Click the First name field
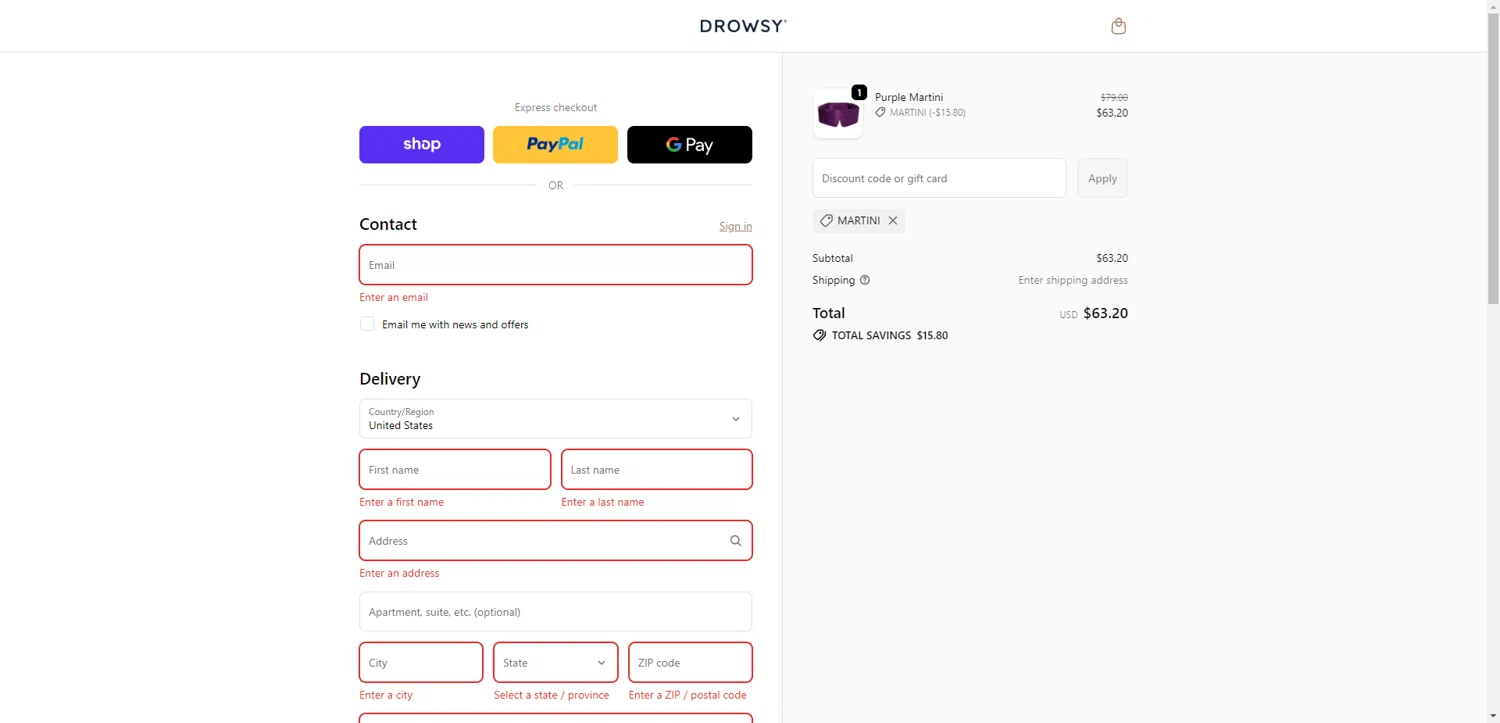 pyautogui.click(x=455, y=470)
